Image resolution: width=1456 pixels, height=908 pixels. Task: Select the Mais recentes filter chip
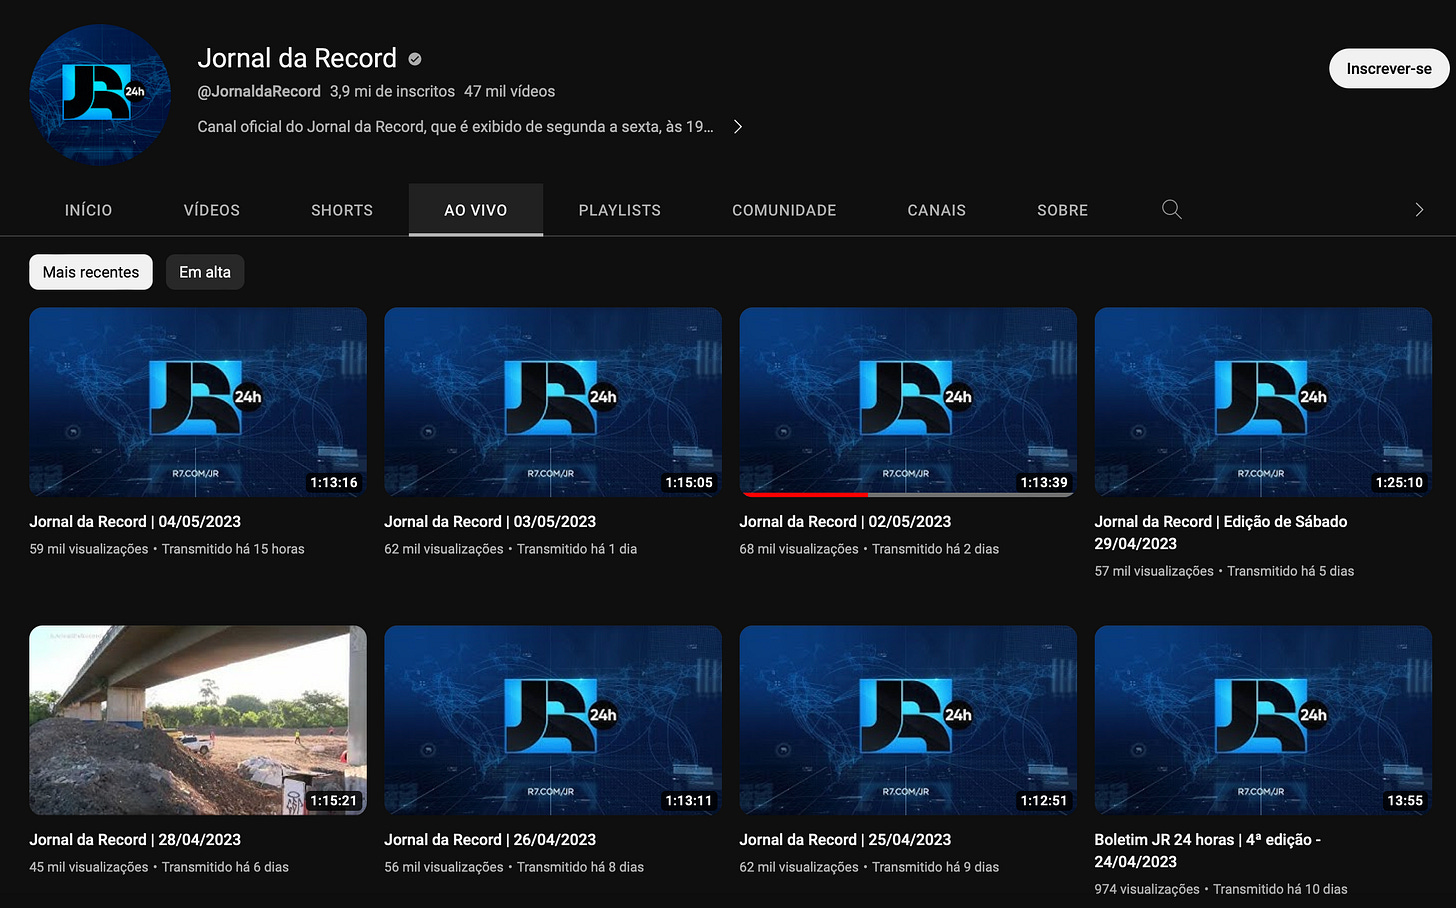click(91, 272)
